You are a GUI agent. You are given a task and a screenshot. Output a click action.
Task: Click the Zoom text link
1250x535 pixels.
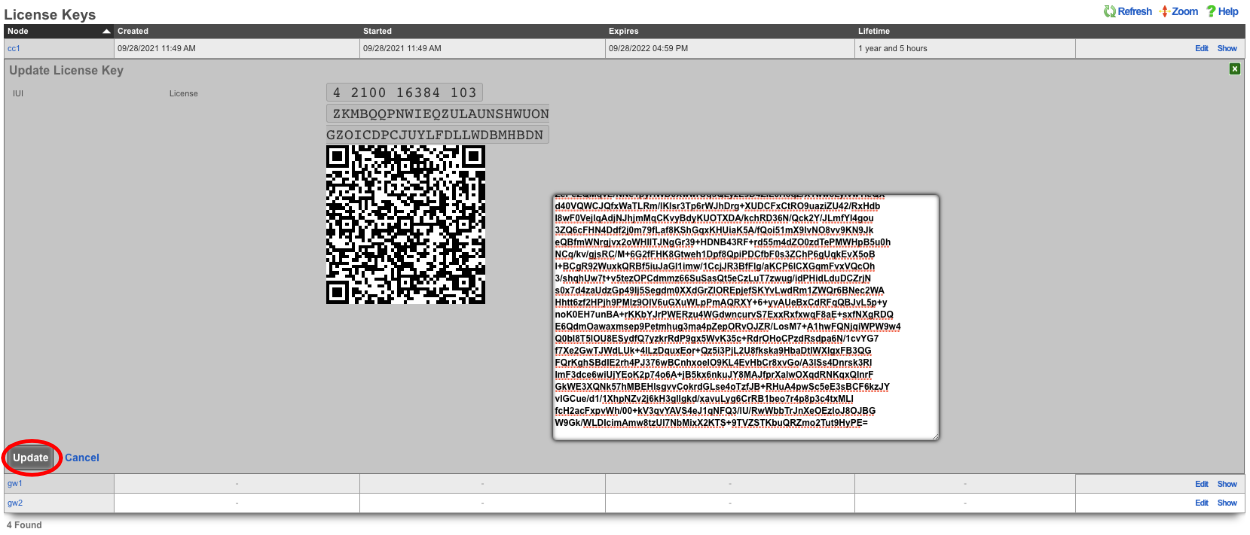click(1185, 12)
